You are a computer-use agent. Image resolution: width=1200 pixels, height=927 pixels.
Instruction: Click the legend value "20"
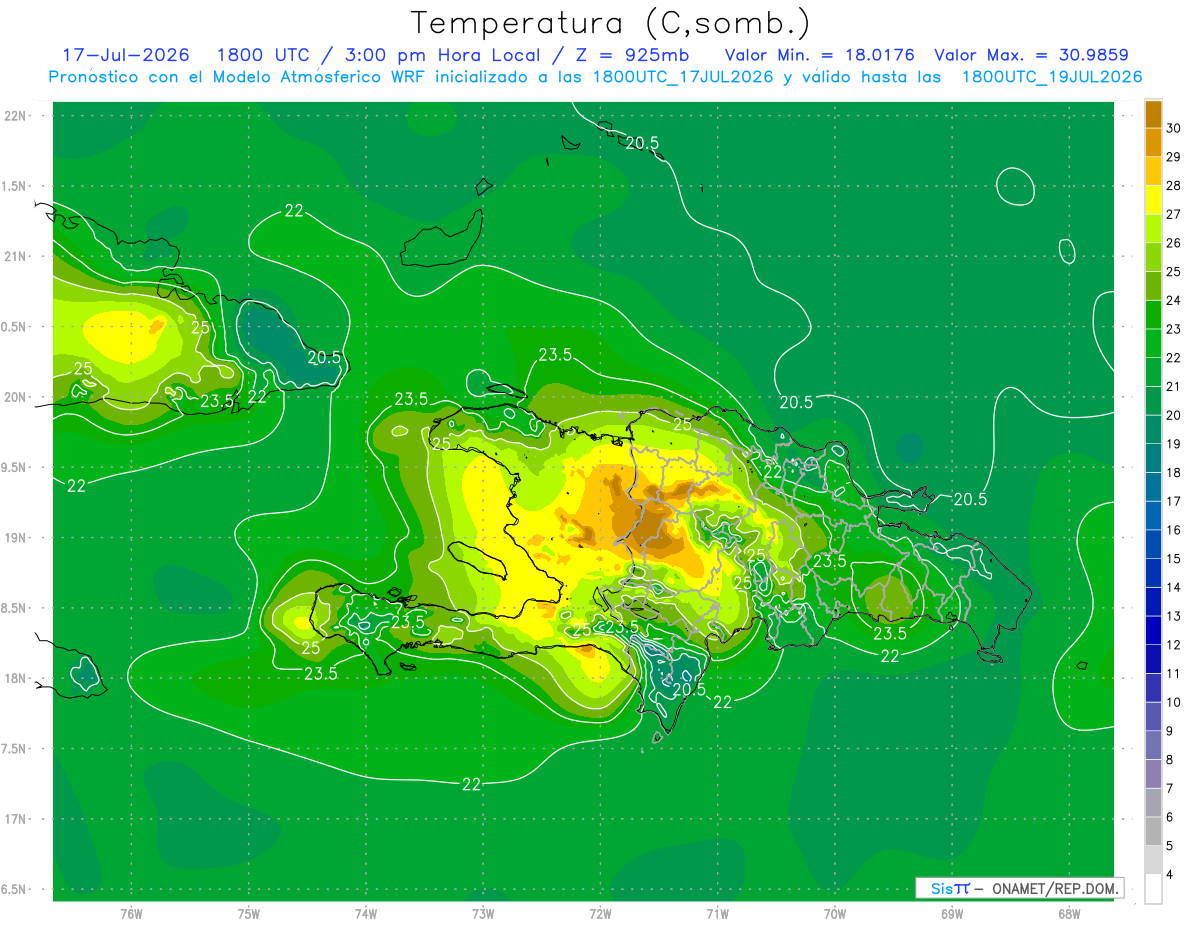(x=1174, y=415)
